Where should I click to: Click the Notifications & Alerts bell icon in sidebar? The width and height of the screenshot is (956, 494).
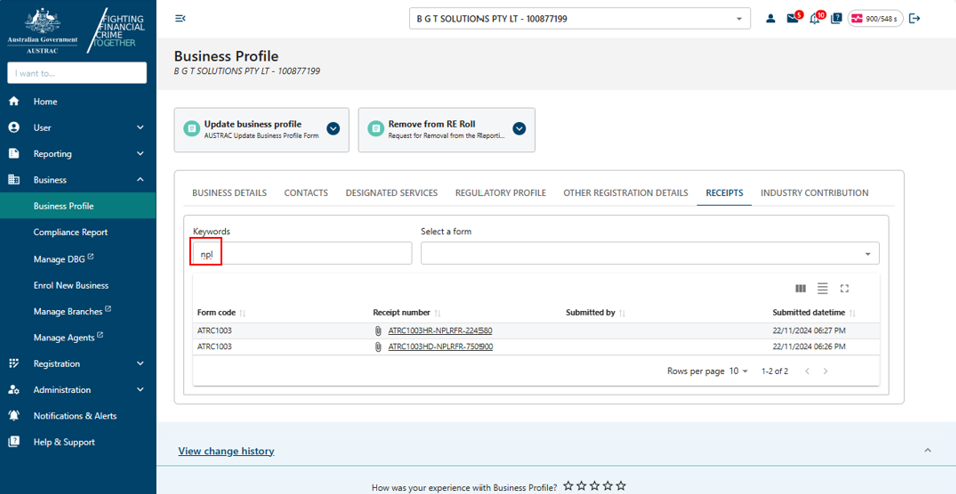13,416
